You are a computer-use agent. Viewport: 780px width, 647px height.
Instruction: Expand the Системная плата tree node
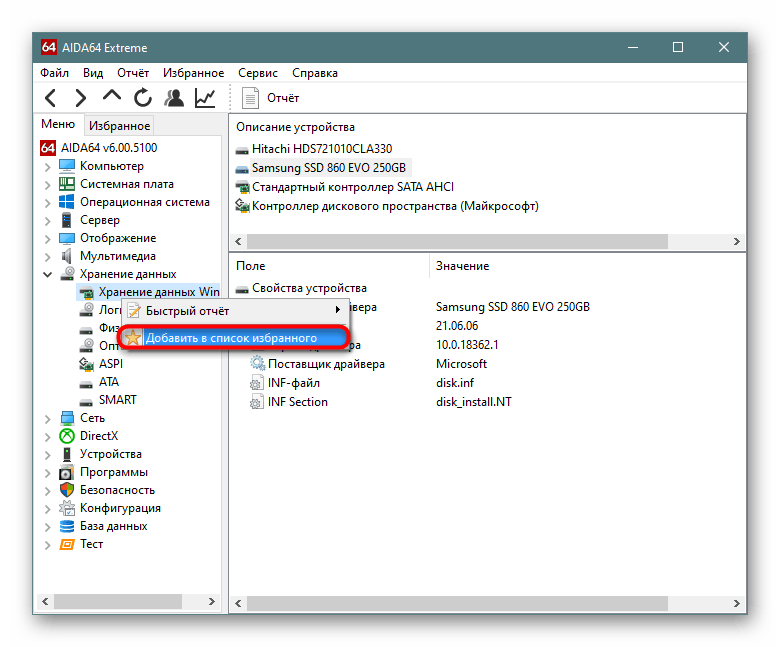[47, 185]
